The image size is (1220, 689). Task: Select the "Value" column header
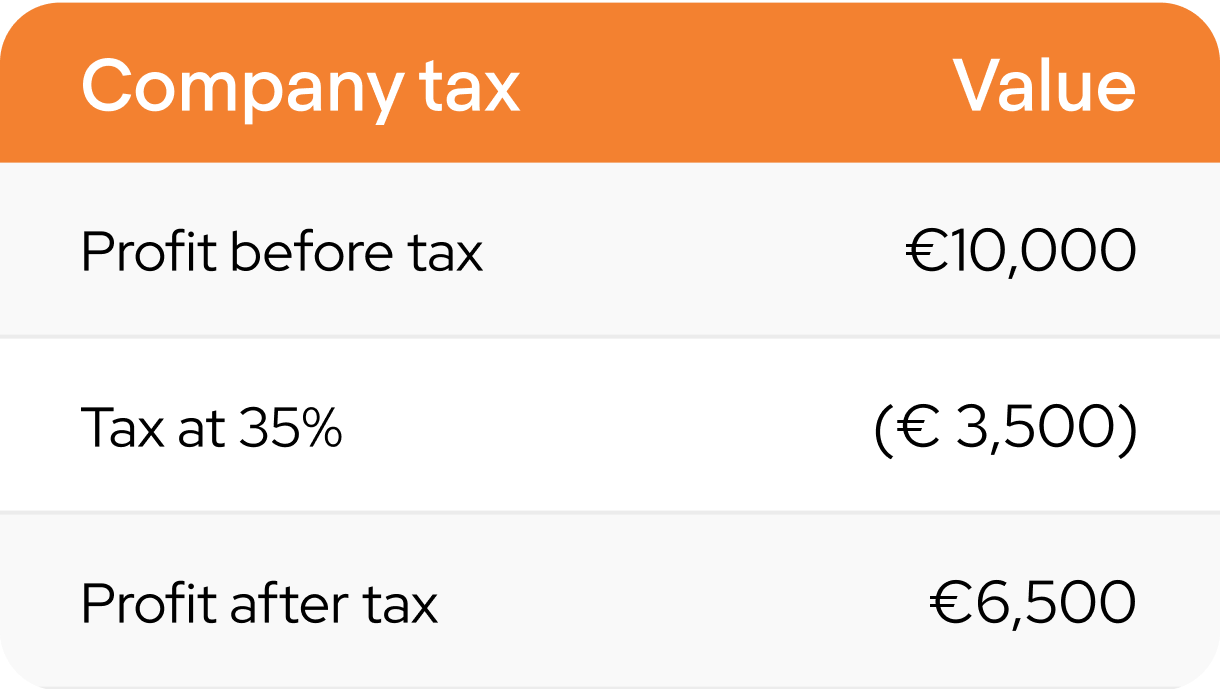tap(1044, 85)
